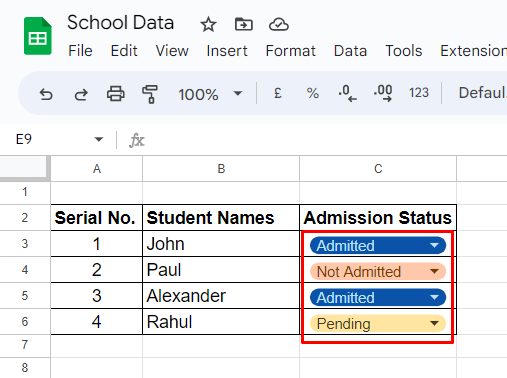Star the School Data document

coord(208,25)
